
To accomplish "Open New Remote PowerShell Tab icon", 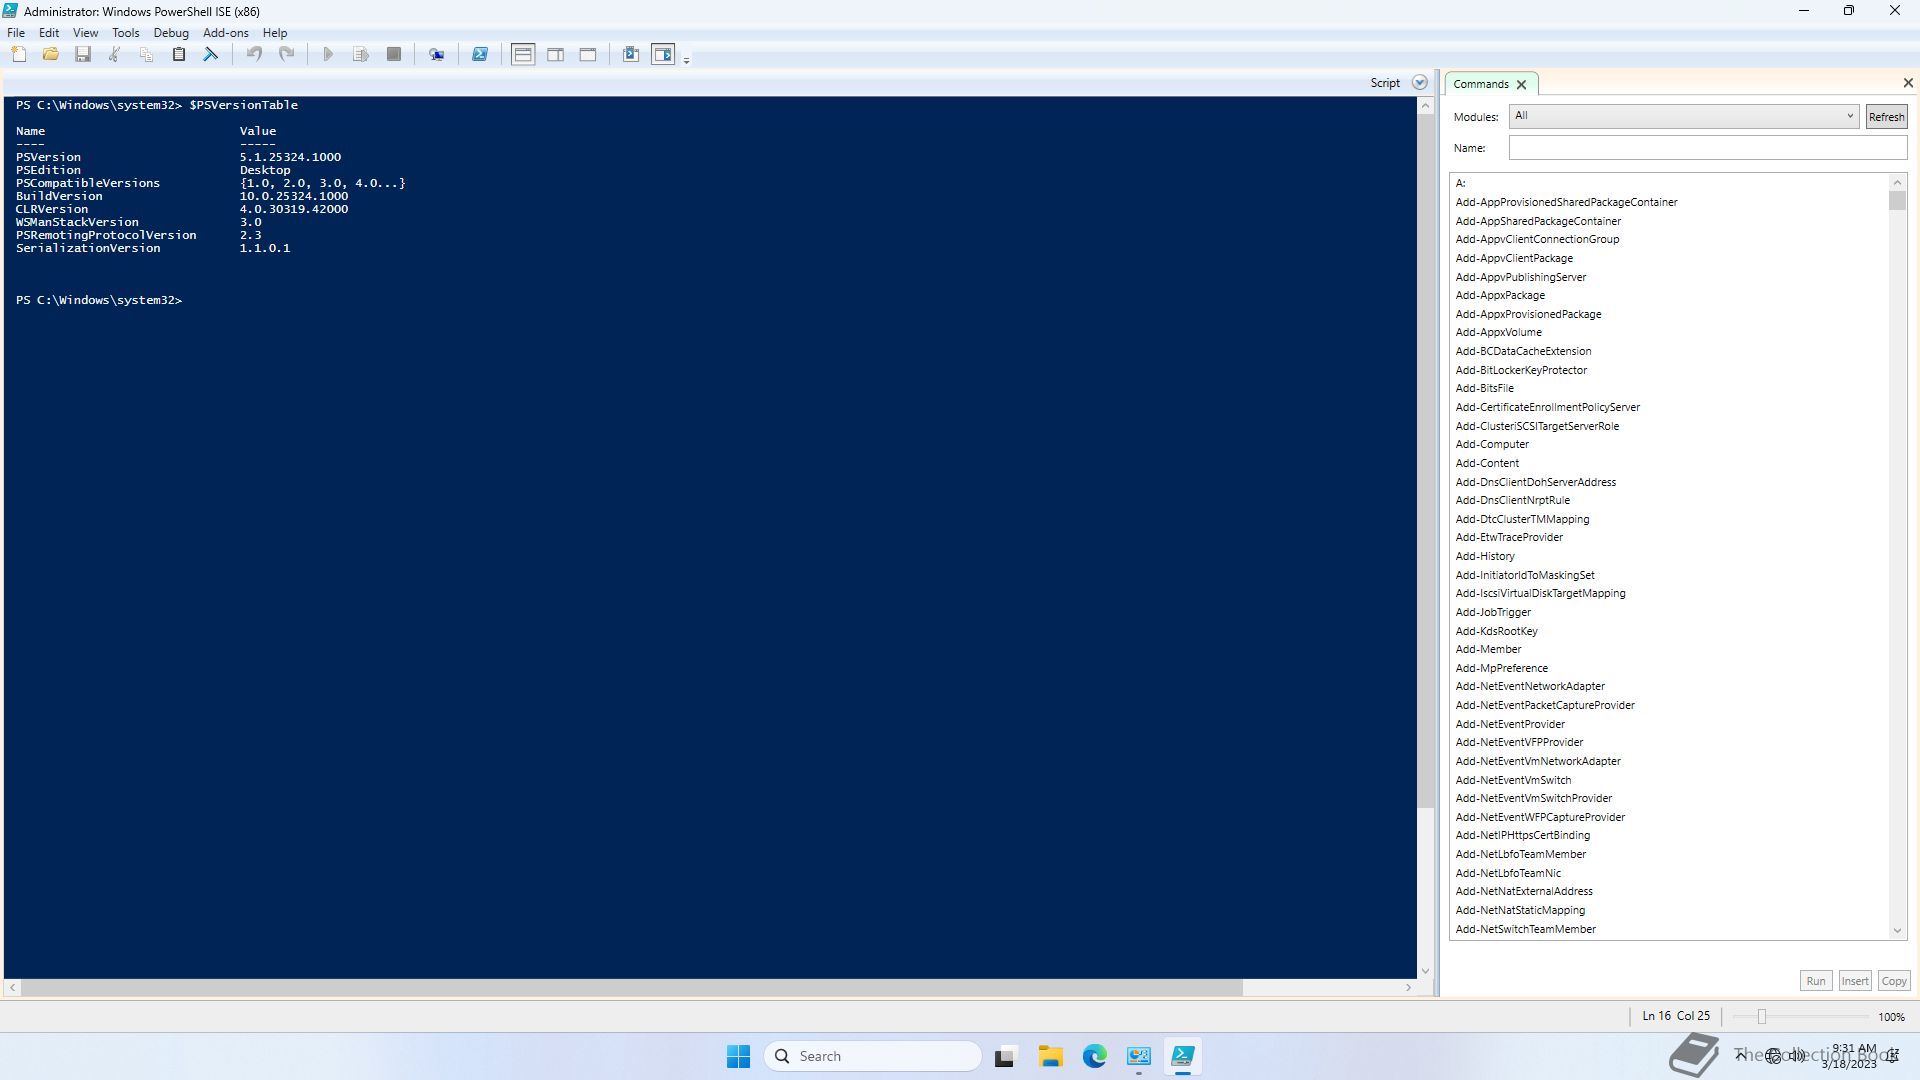I will coord(437,55).
